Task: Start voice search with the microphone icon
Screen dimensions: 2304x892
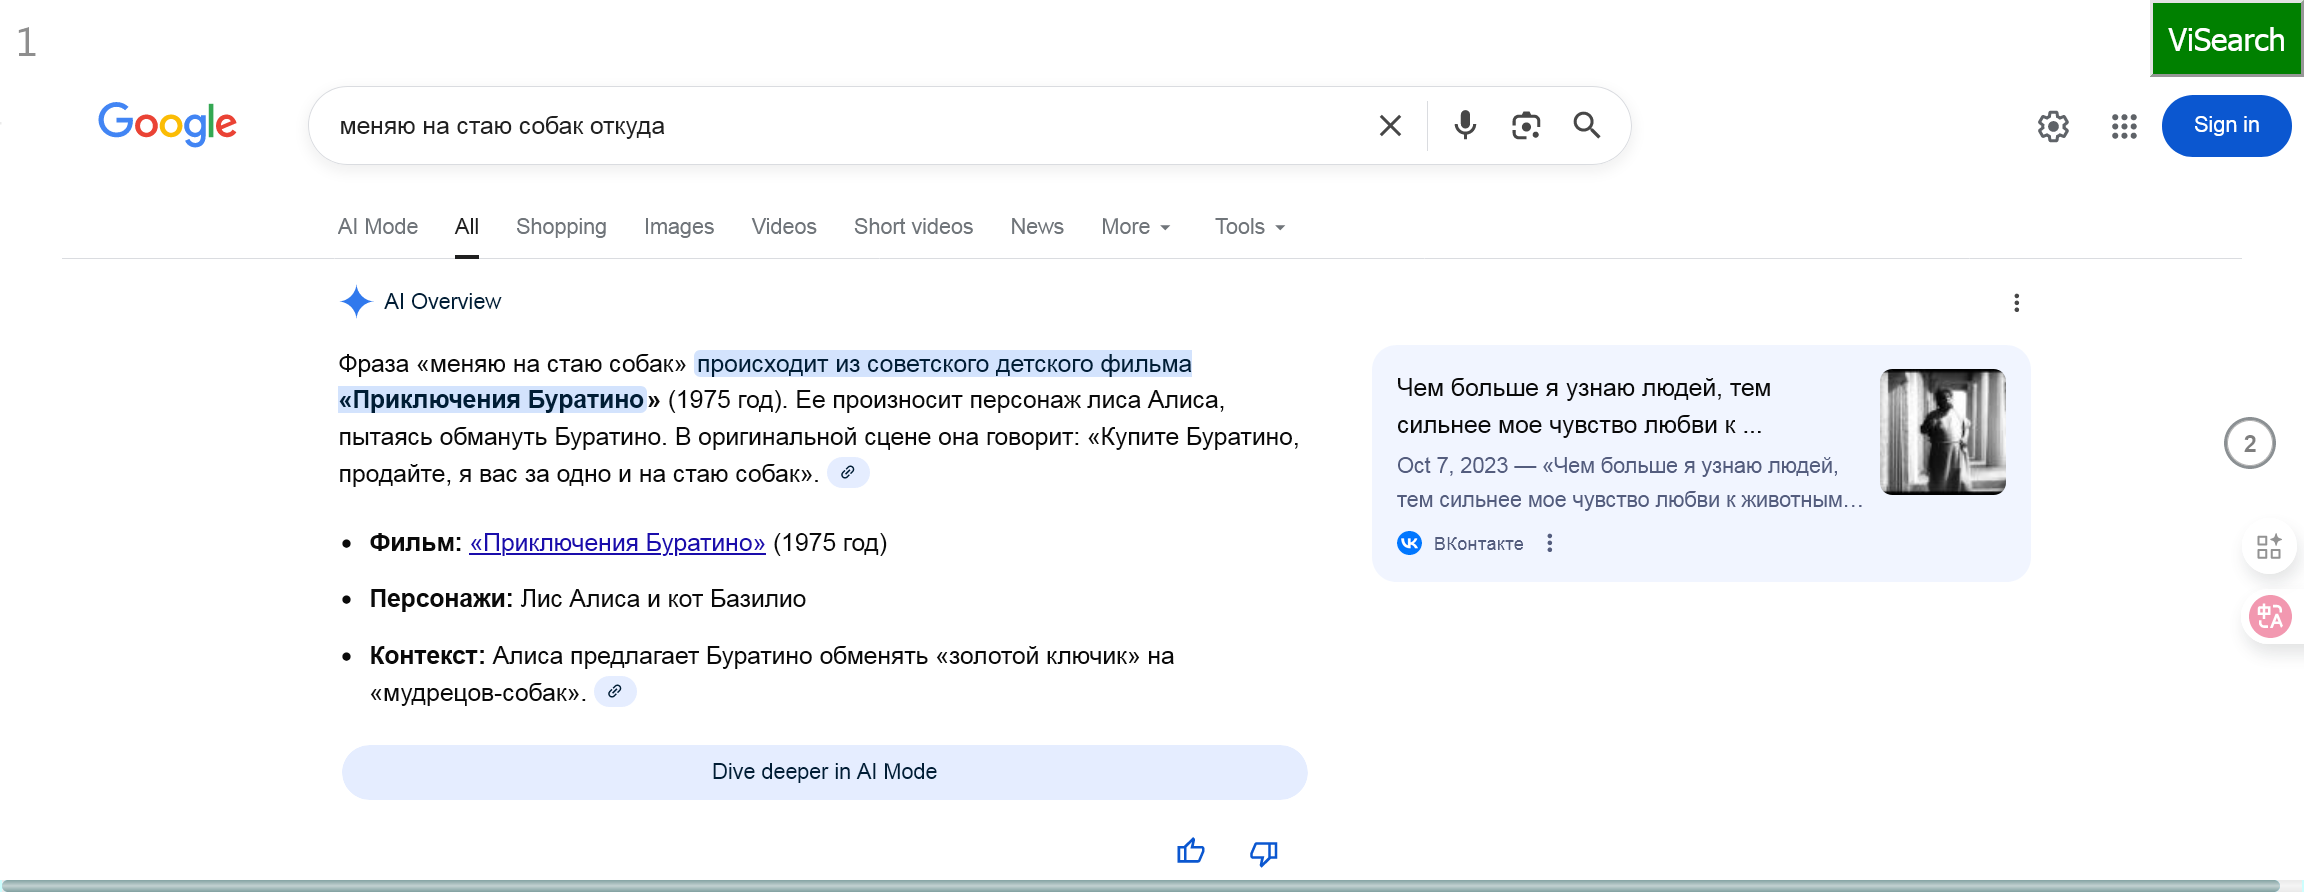Action: point(1465,126)
